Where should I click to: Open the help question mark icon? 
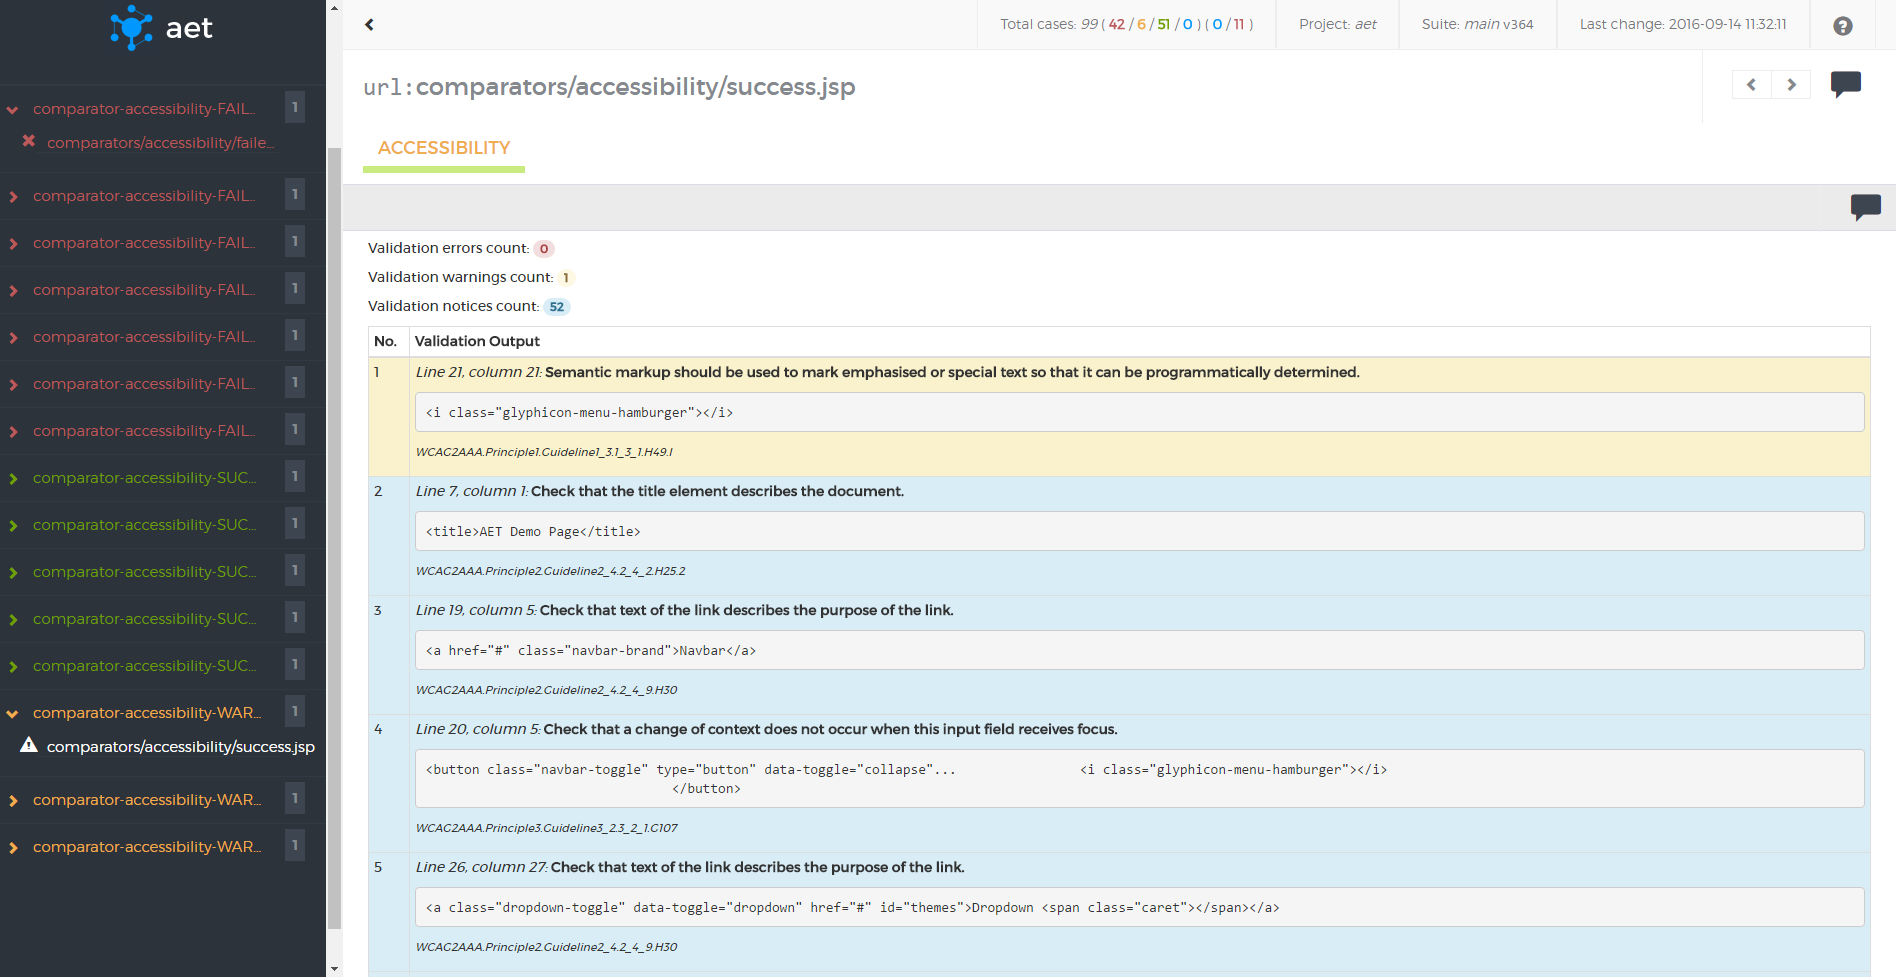point(1842,26)
